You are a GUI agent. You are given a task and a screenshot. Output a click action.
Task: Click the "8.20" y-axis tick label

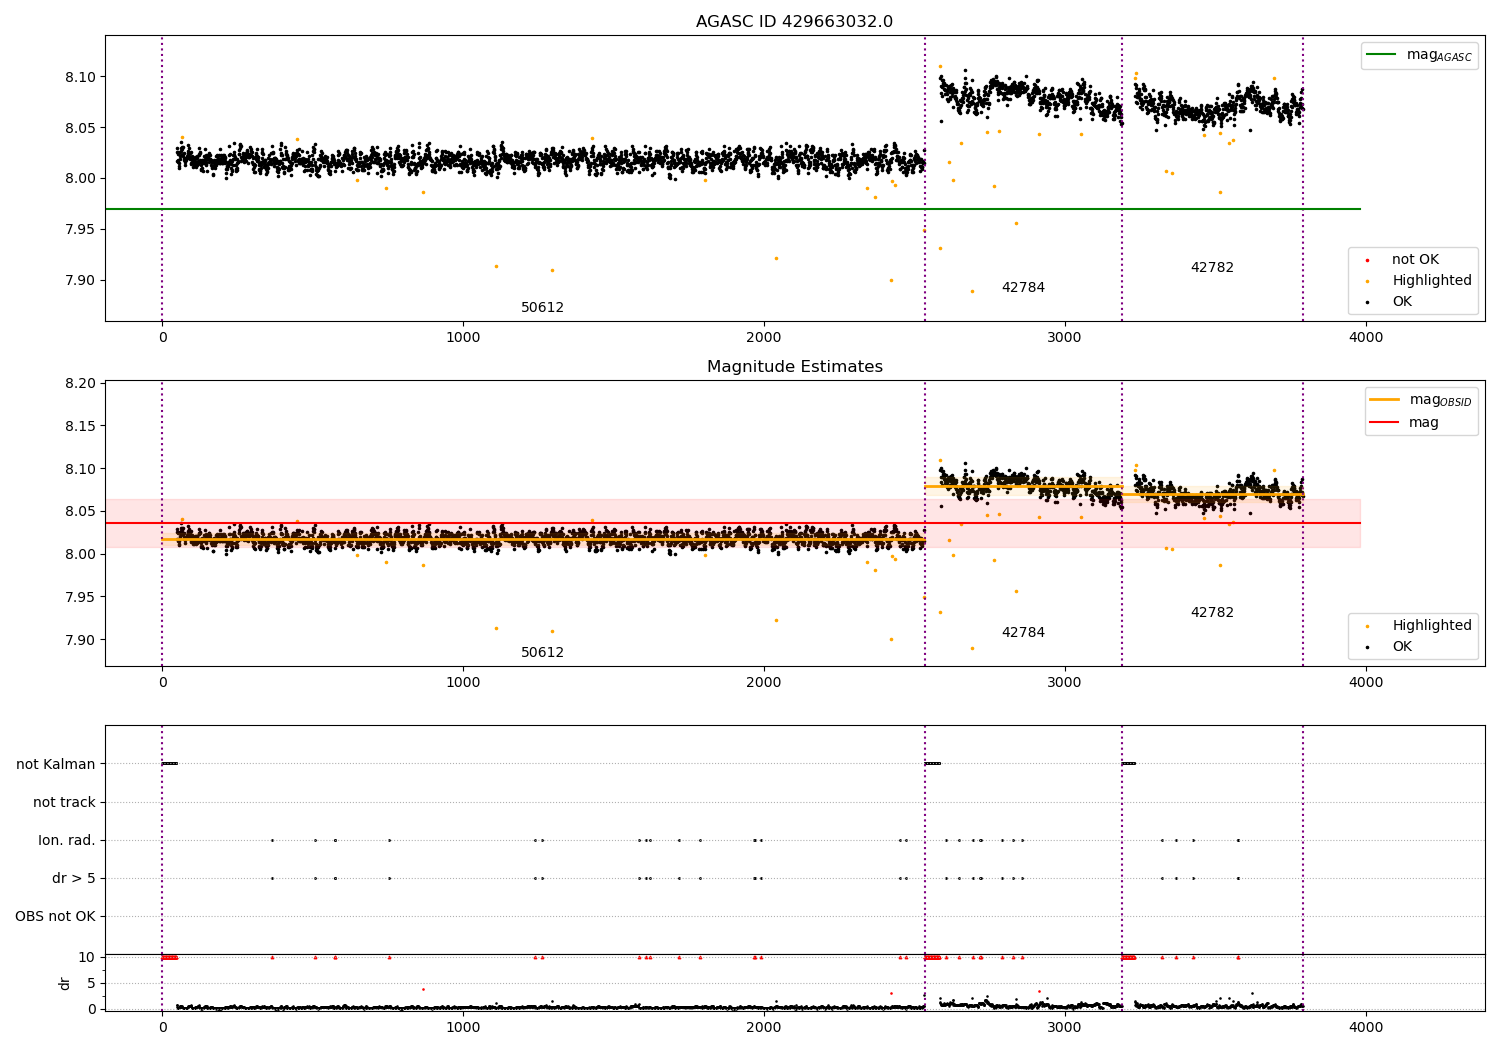pos(81,383)
